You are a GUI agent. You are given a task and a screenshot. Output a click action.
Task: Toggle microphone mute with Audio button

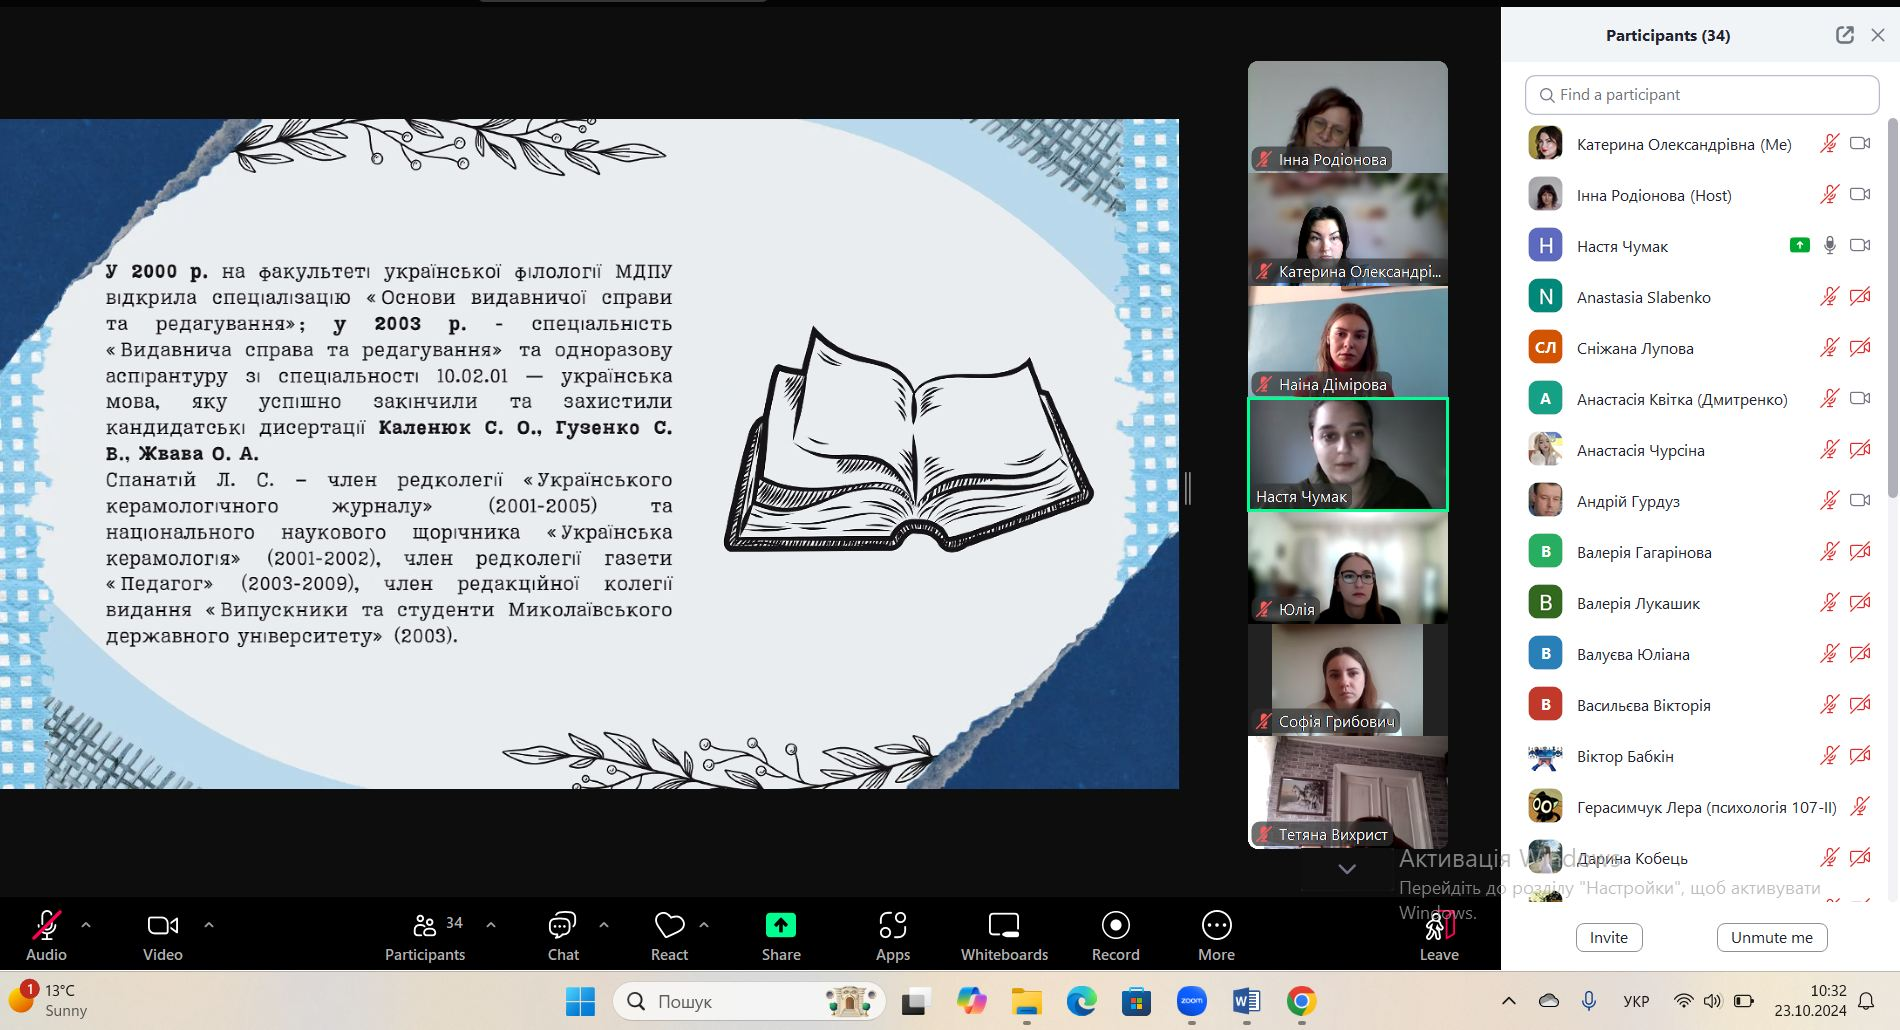(46, 936)
